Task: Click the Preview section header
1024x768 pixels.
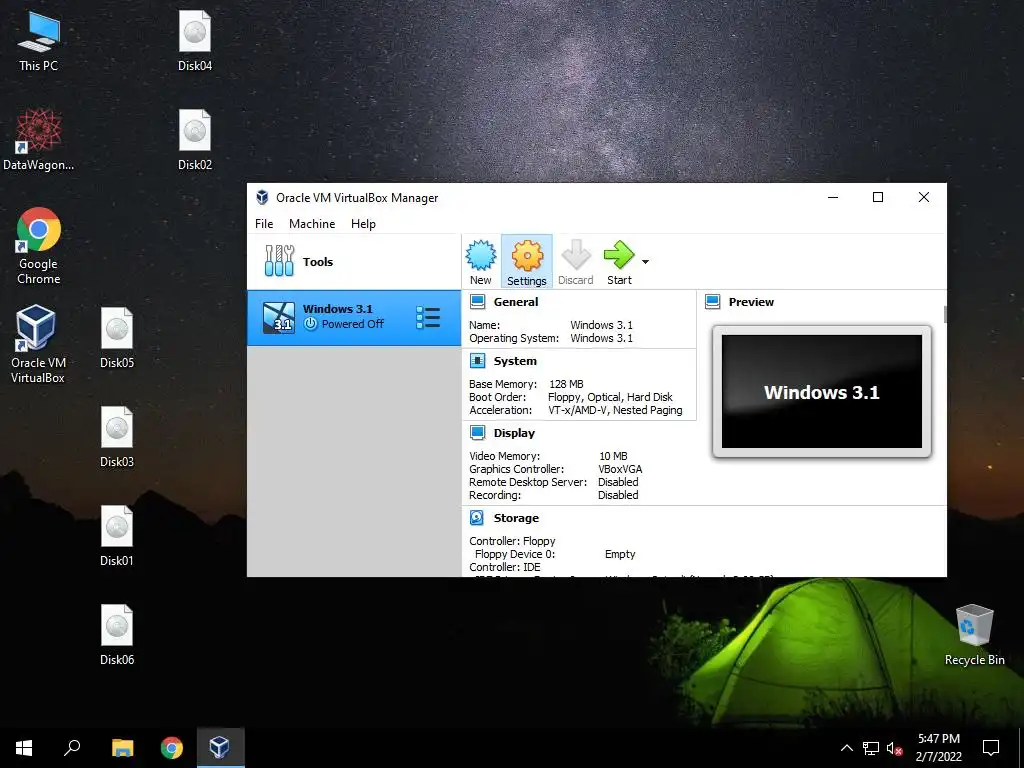Action: point(751,302)
